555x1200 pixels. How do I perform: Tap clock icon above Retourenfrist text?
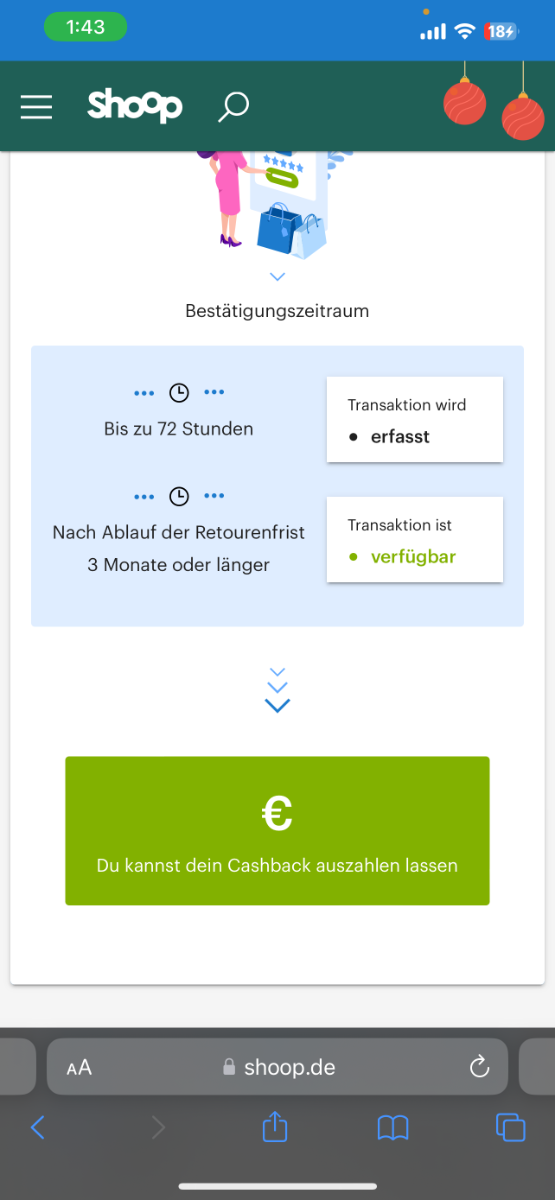(x=179, y=496)
